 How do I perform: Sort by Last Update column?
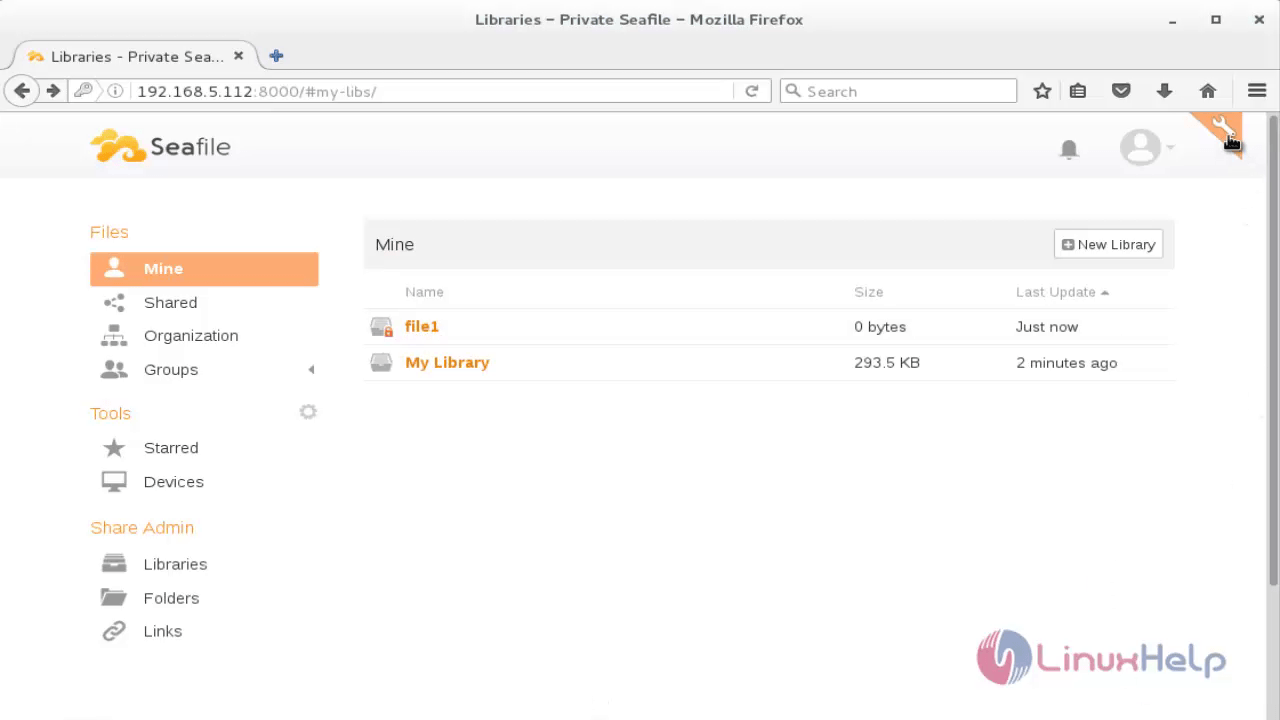1062,292
